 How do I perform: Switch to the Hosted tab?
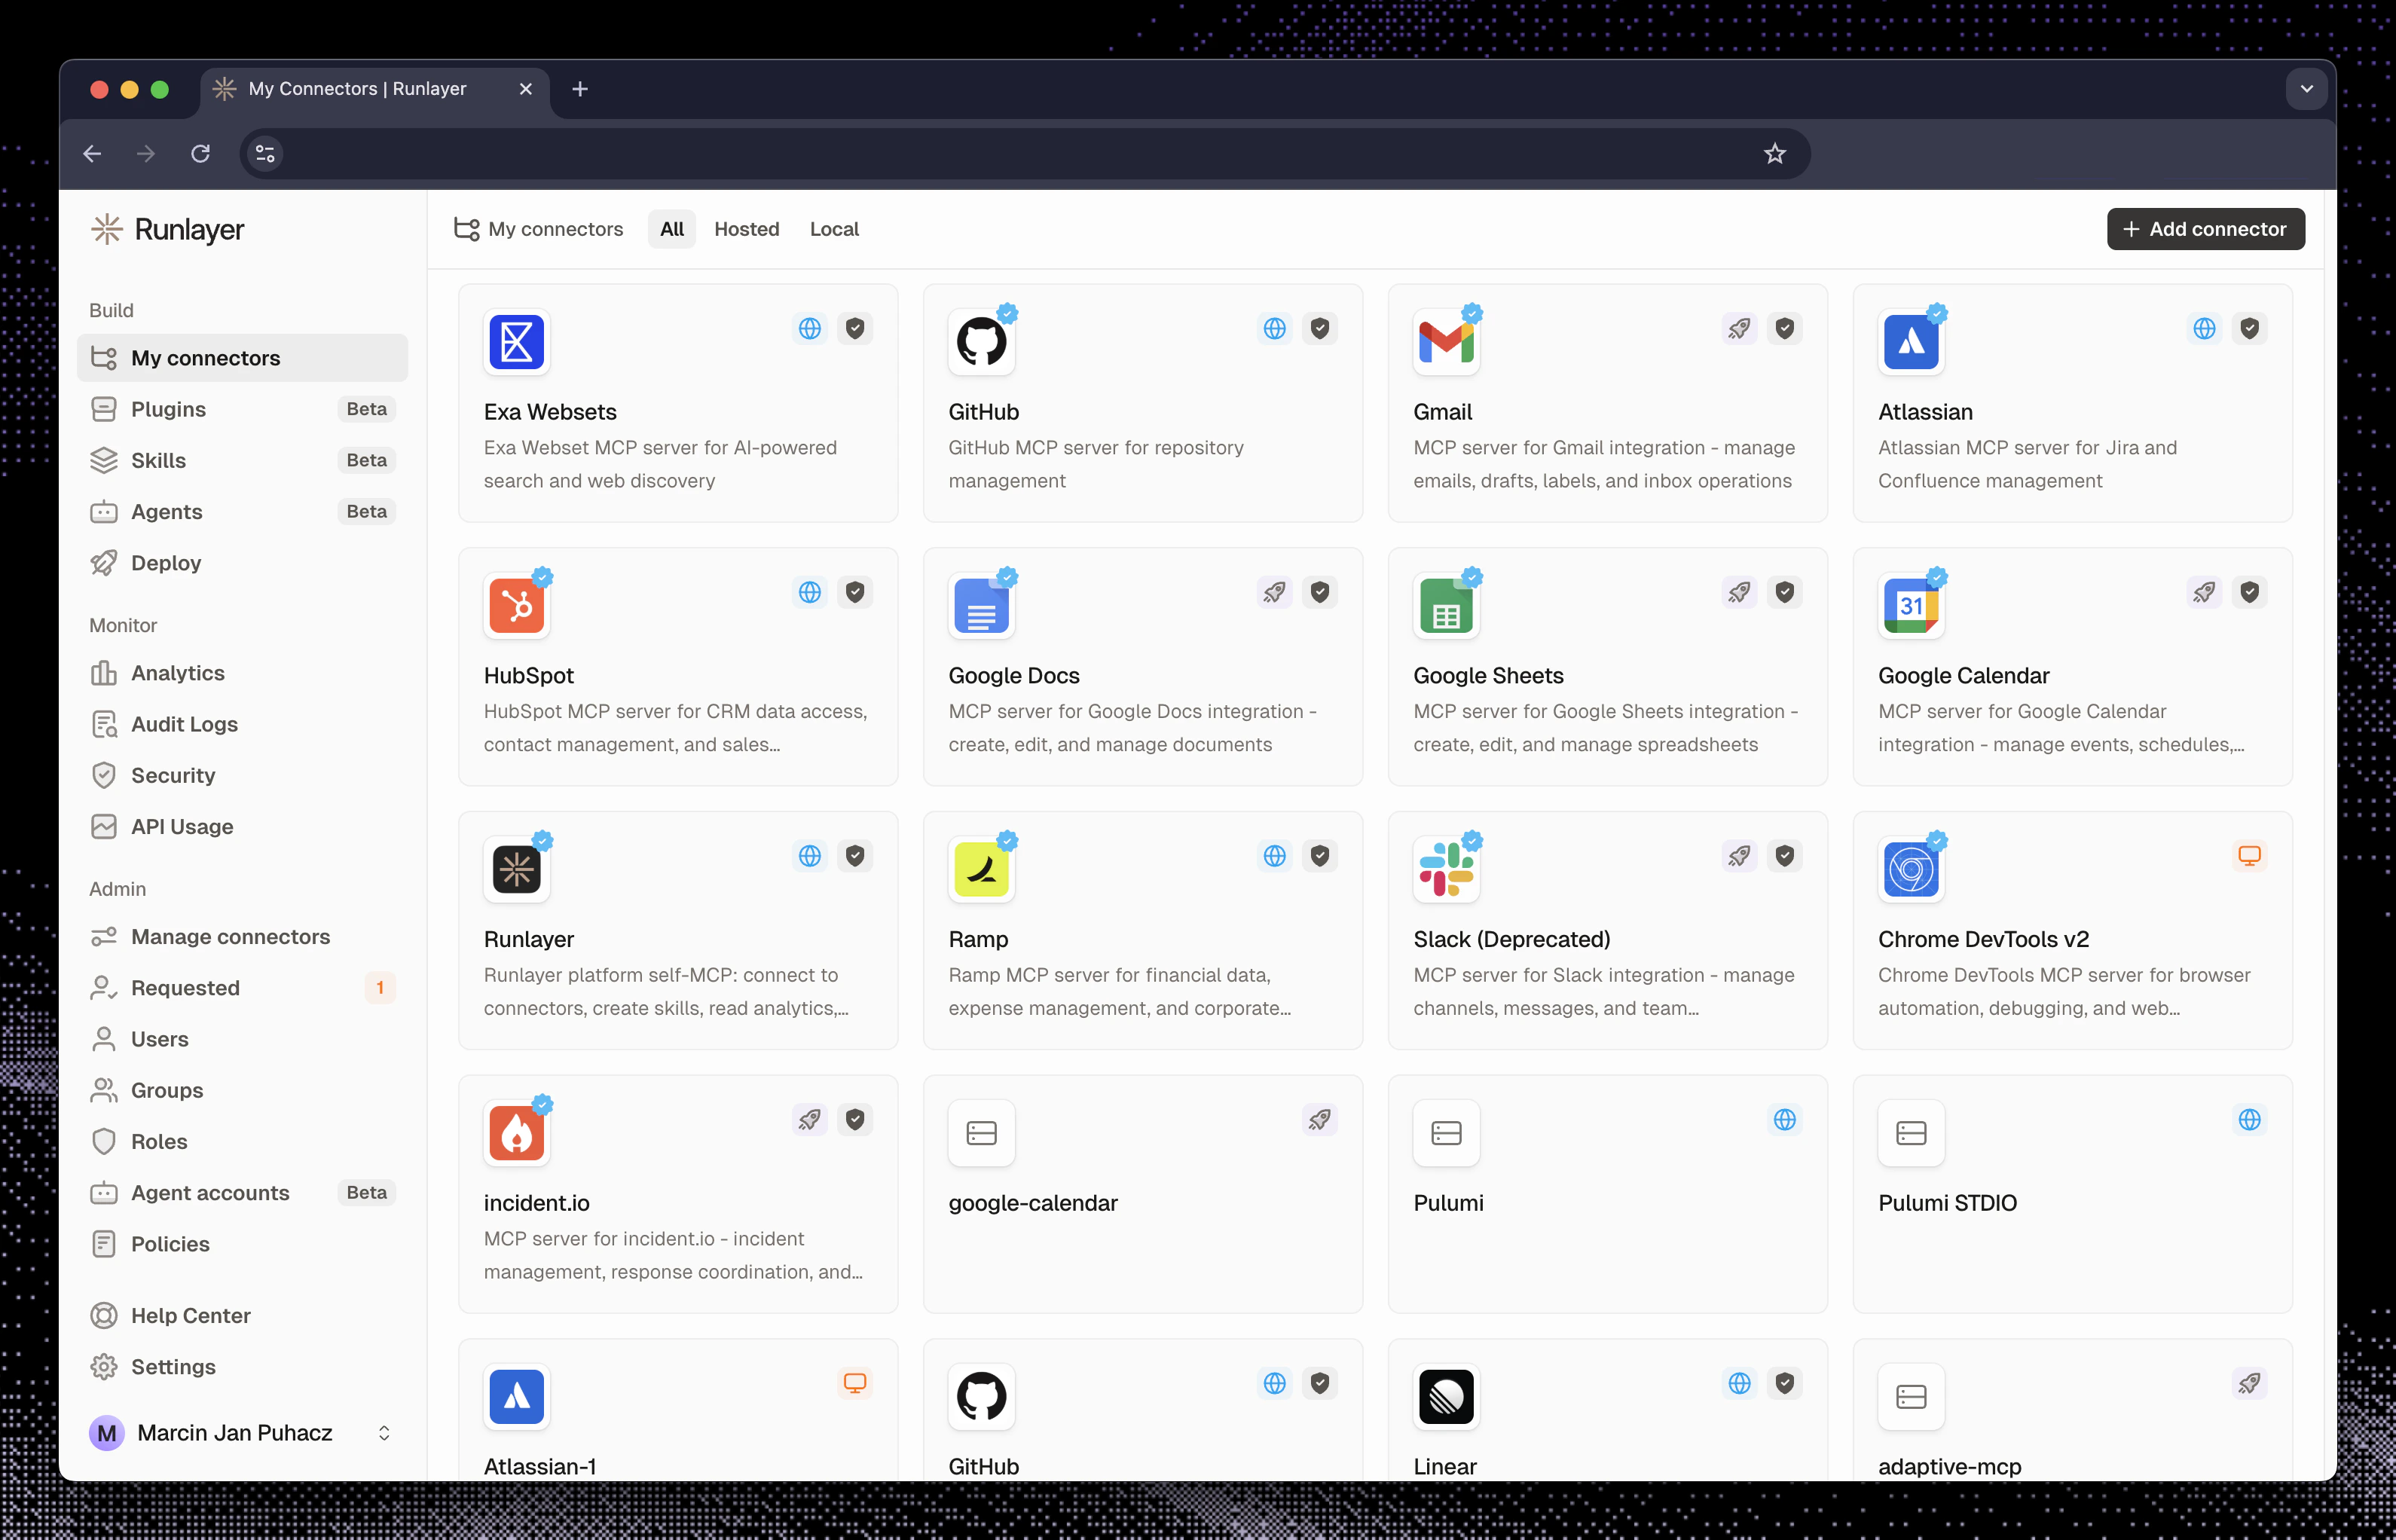coord(746,229)
